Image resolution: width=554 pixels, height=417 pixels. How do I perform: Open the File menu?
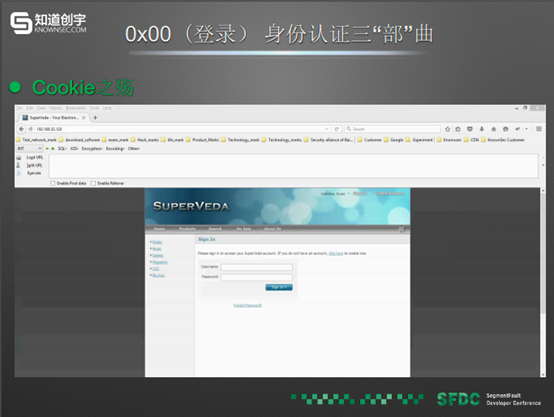click(x=19, y=108)
